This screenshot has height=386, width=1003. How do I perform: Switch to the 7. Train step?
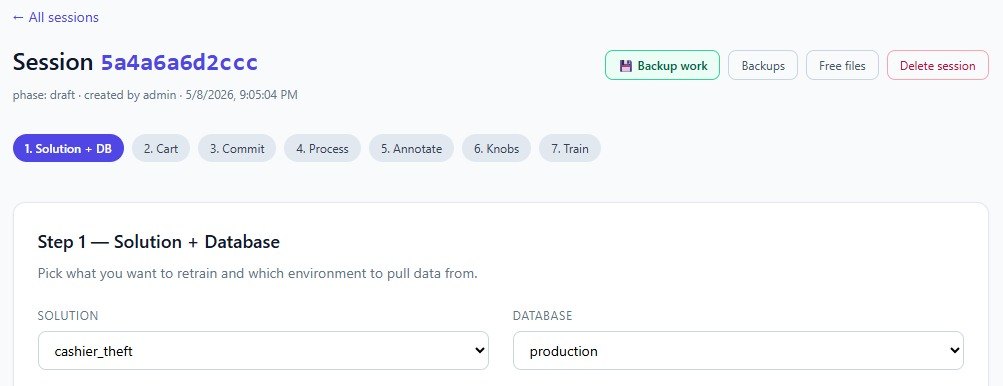(x=570, y=149)
